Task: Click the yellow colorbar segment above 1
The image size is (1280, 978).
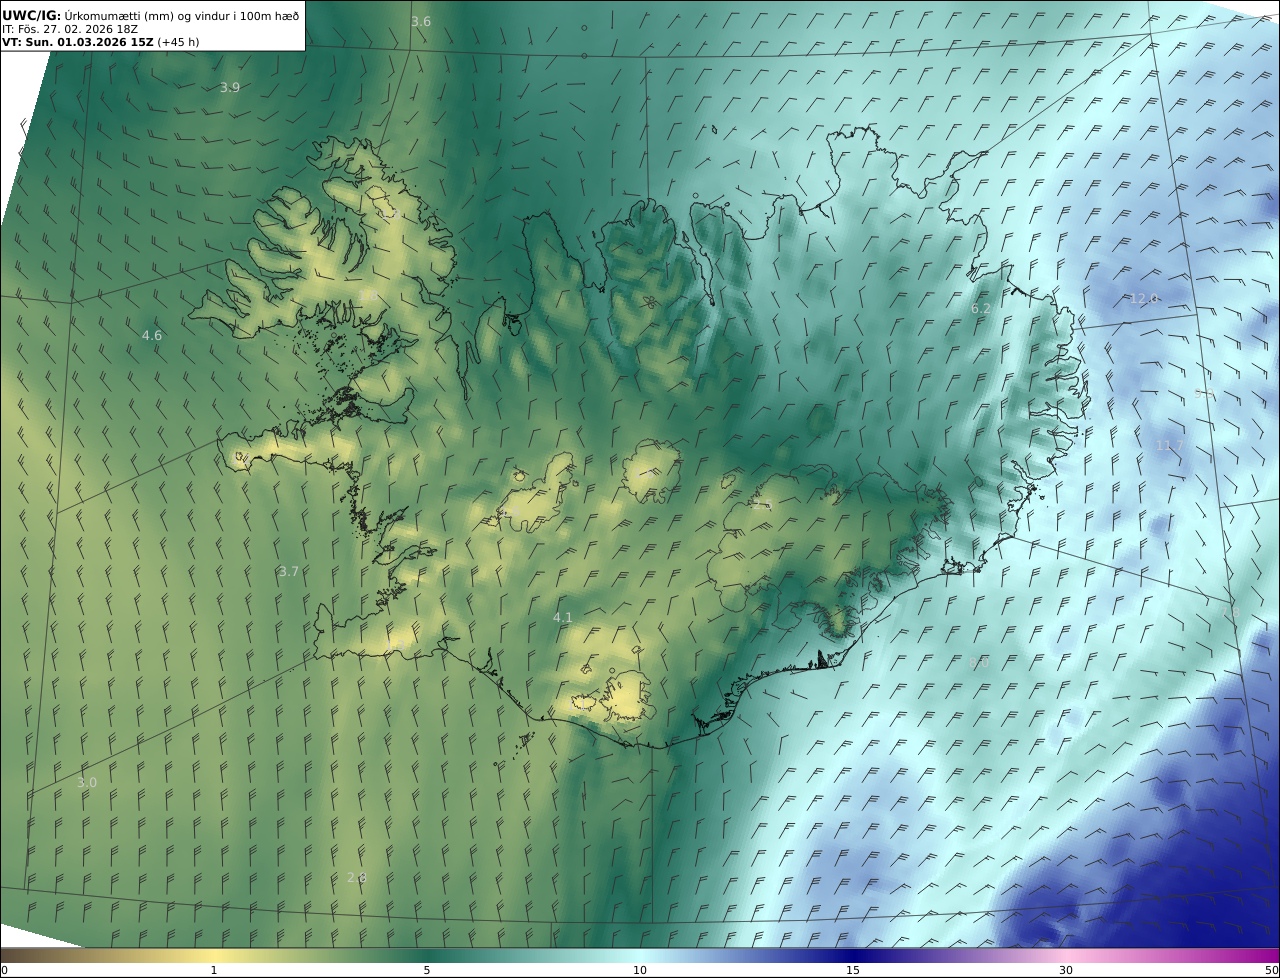Action: coord(214,955)
